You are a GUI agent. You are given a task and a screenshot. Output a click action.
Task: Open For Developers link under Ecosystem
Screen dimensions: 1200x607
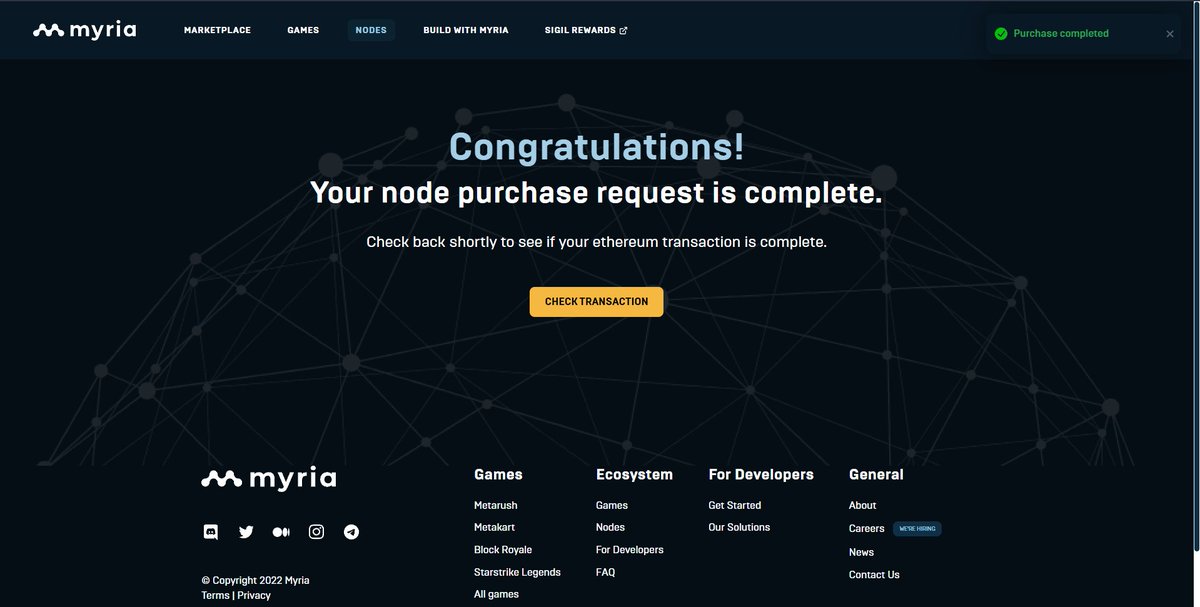tap(630, 550)
